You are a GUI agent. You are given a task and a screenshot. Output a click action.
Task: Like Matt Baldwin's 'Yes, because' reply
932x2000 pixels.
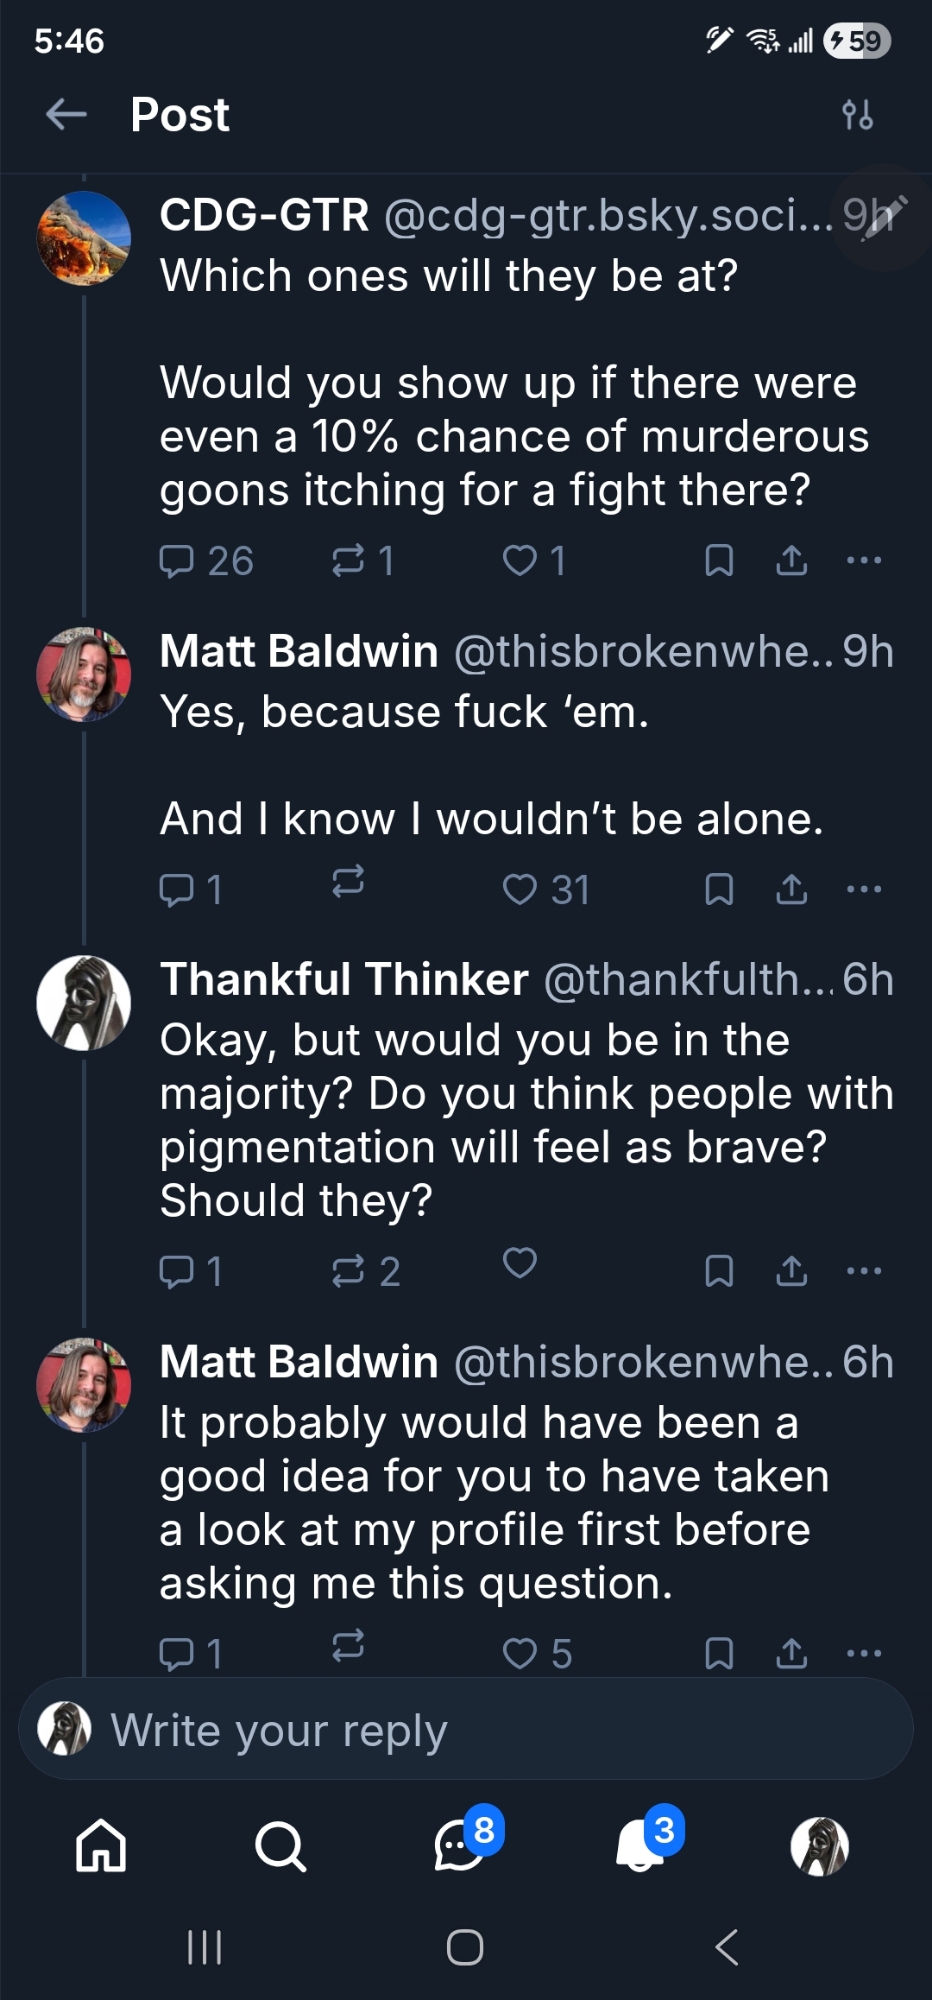(520, 889)
